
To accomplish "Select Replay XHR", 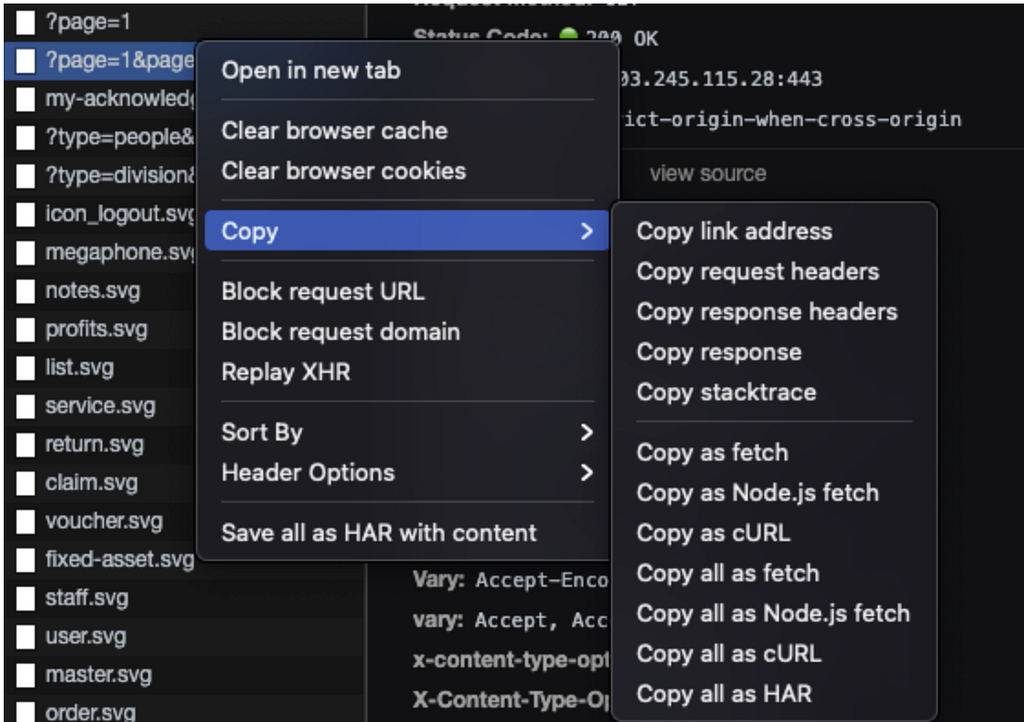I will 286,372.
